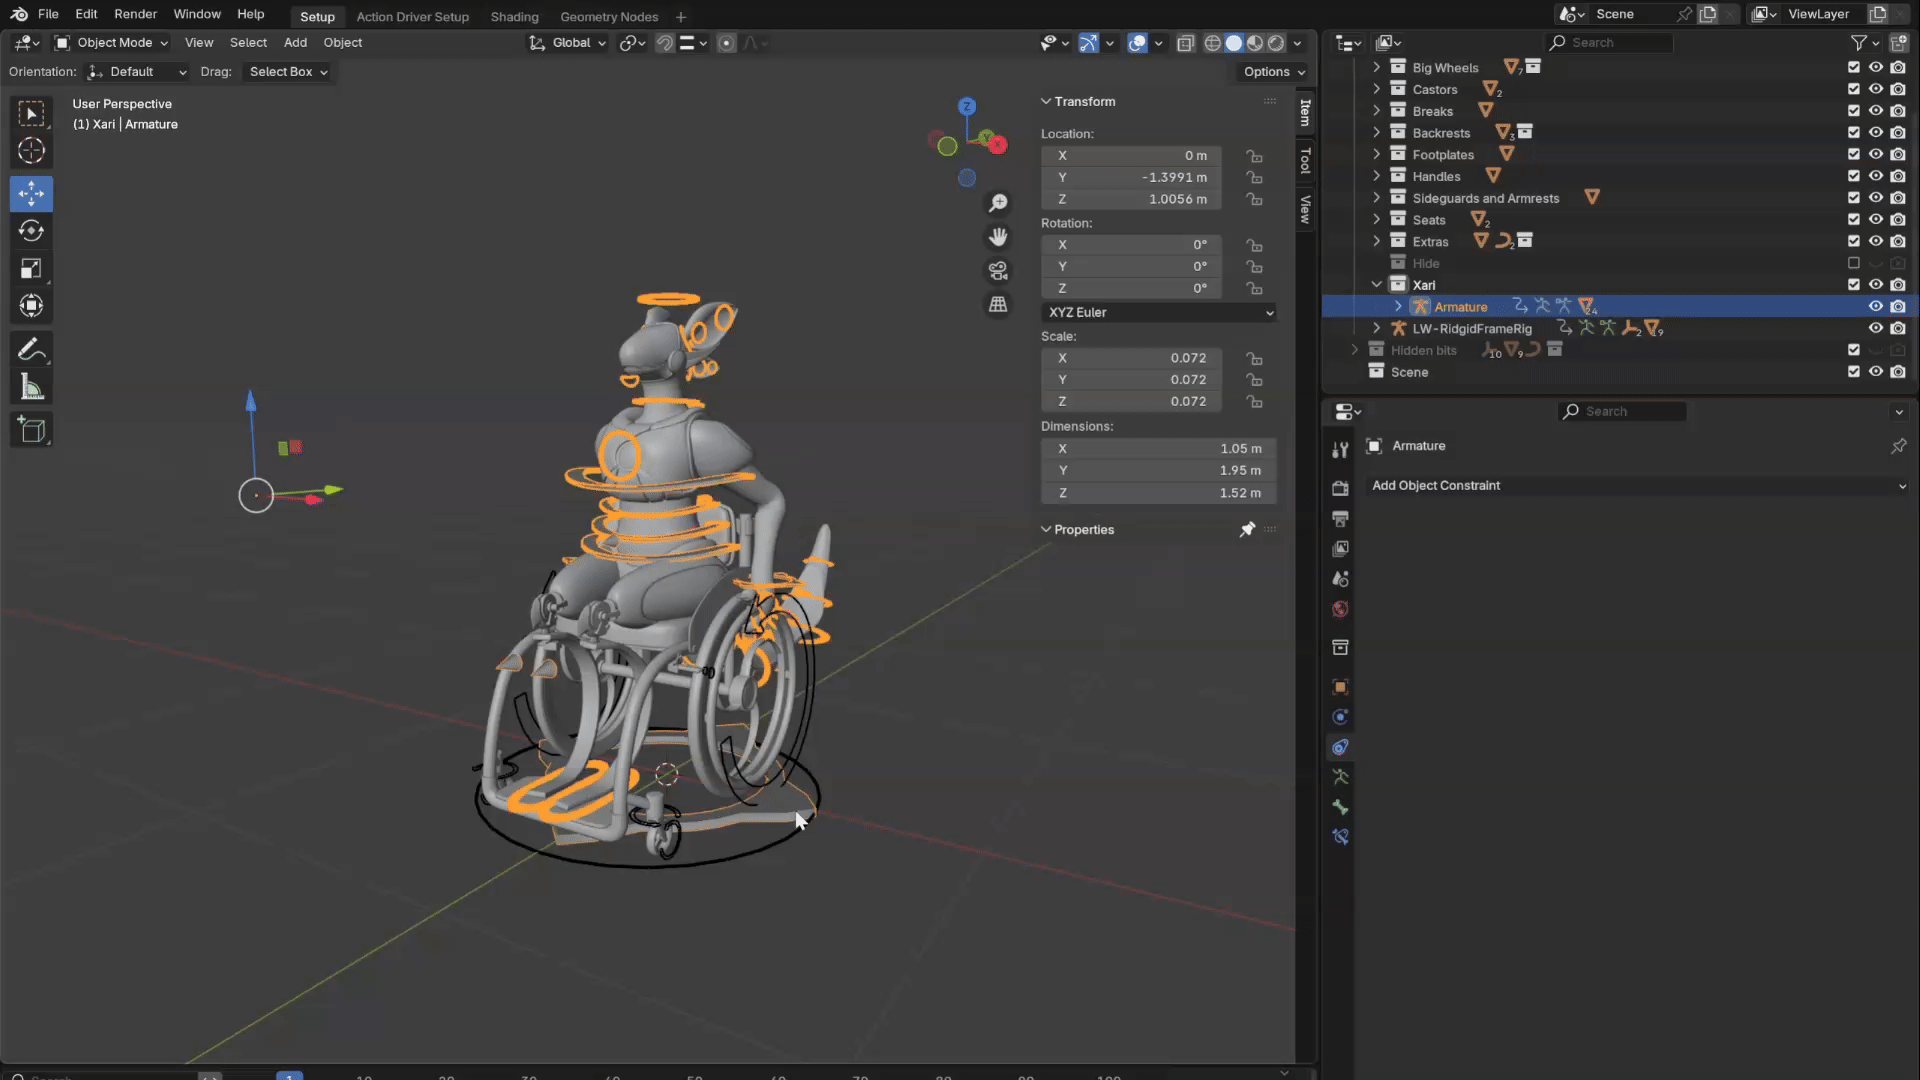Image resolution: width=1920 pixels, height=1080 pixels.
Task: Click the Options button in header
Action: tap(1273, 72)
